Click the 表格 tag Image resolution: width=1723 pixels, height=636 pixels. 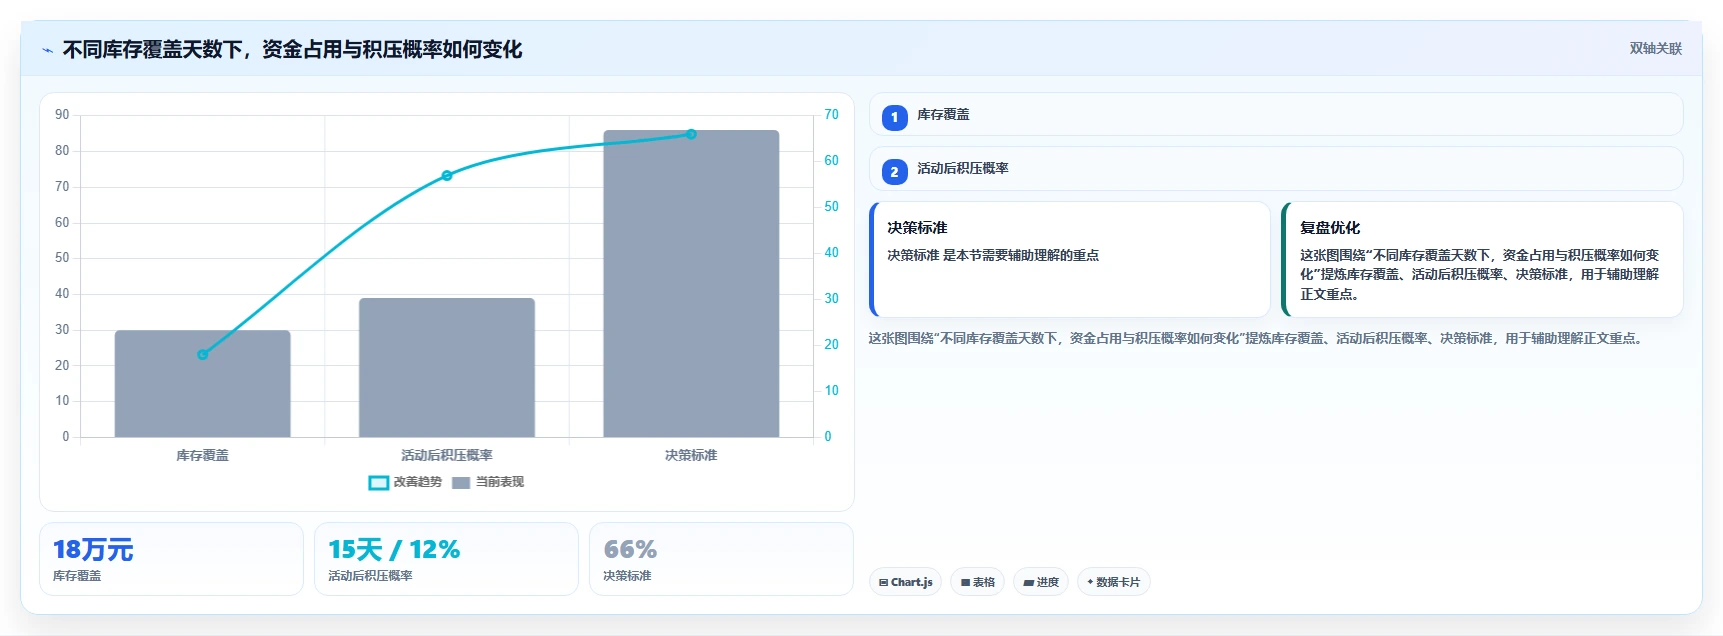pyautogui.click(x=978, y=582)
